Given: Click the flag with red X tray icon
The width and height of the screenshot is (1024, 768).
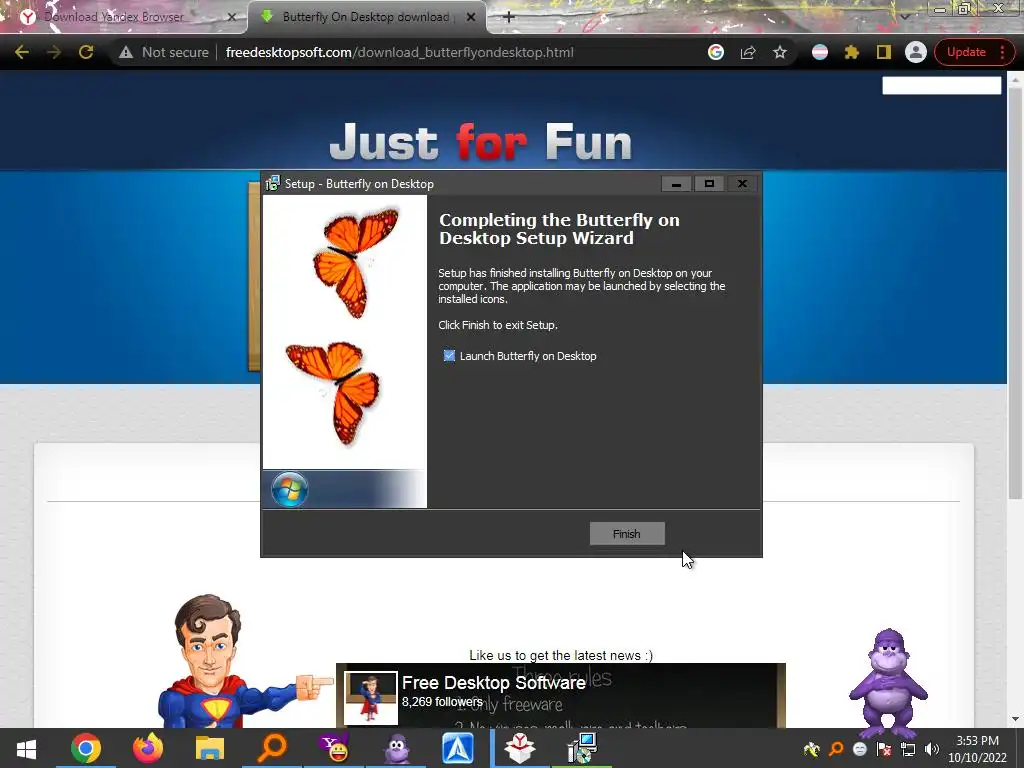Looking at the screenshot, I should 884,749.
